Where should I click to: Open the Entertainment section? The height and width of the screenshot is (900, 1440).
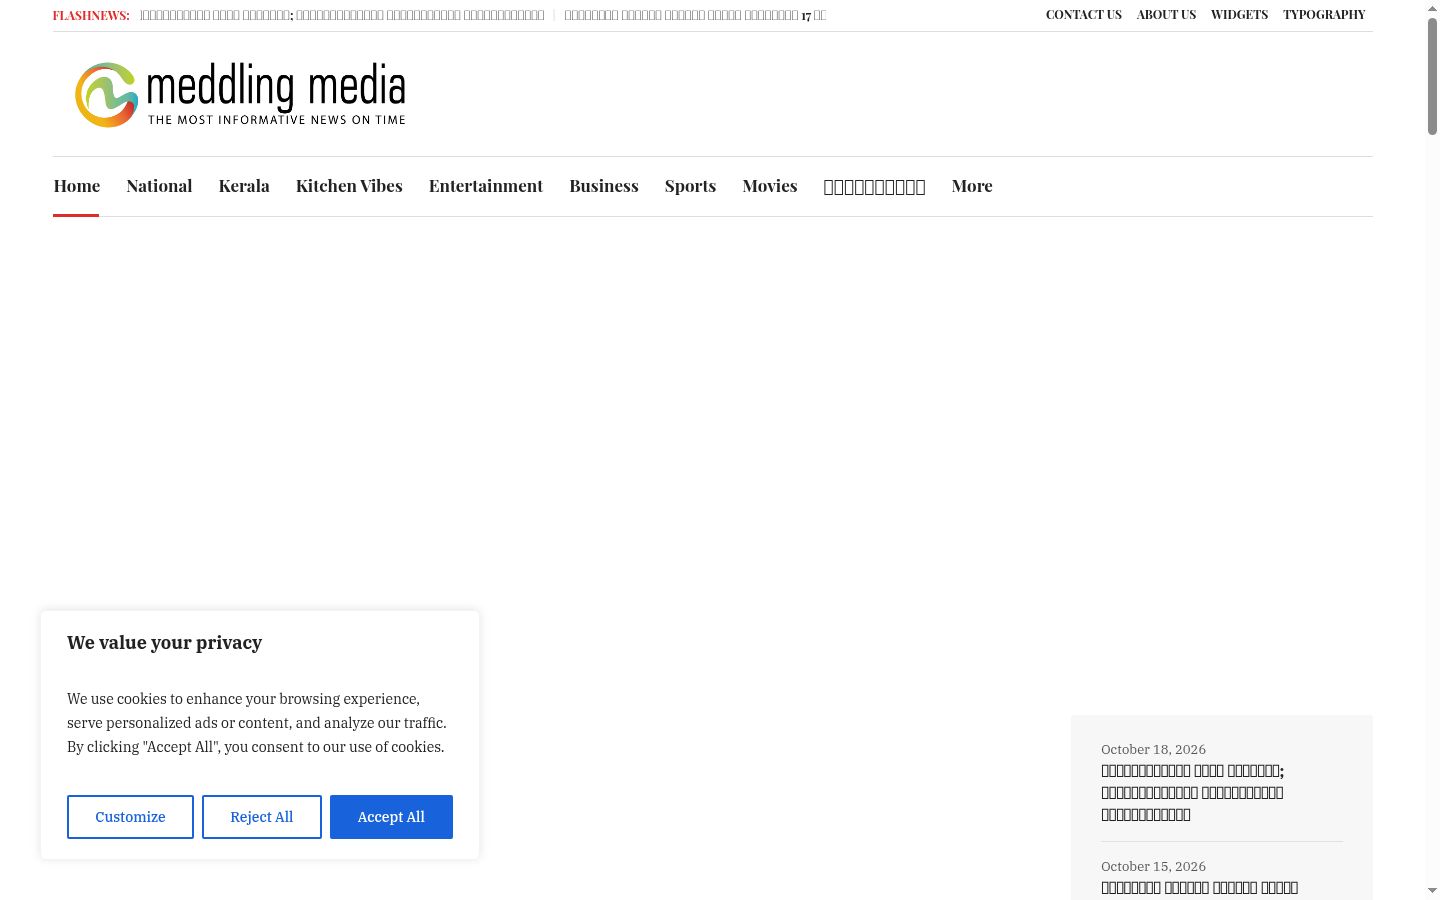tap(486, 186)
